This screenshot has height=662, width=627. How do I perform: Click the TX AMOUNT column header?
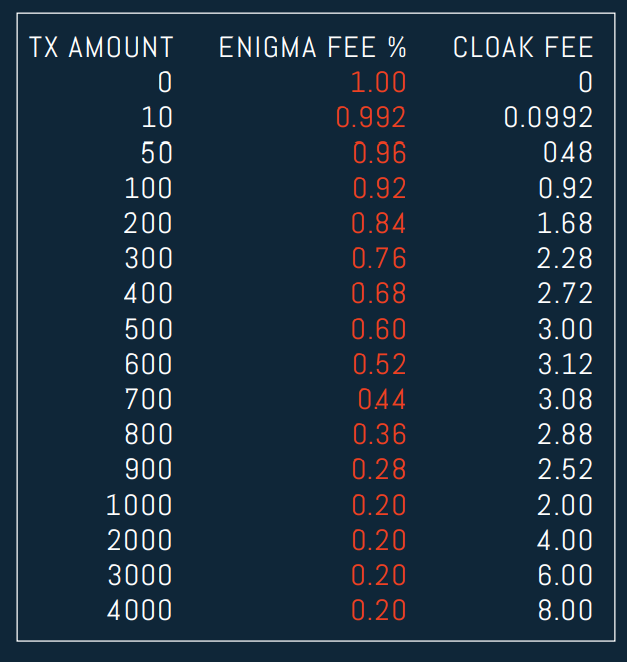point(101,47)
